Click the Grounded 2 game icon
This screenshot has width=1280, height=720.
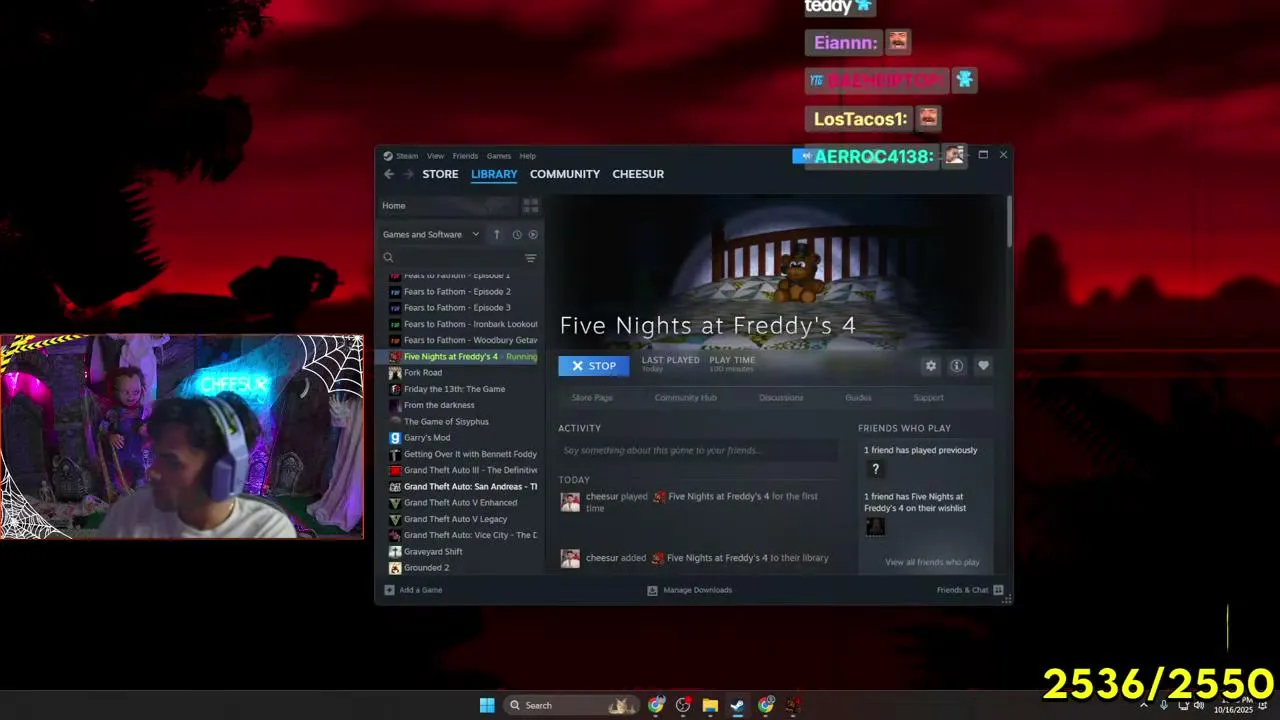coord(395,568)
